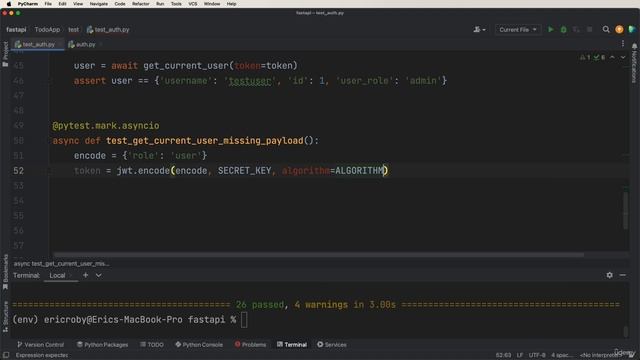Click the terminal vertical scrollbar
This screenshot has height=360, width=640.
point(625,331)
